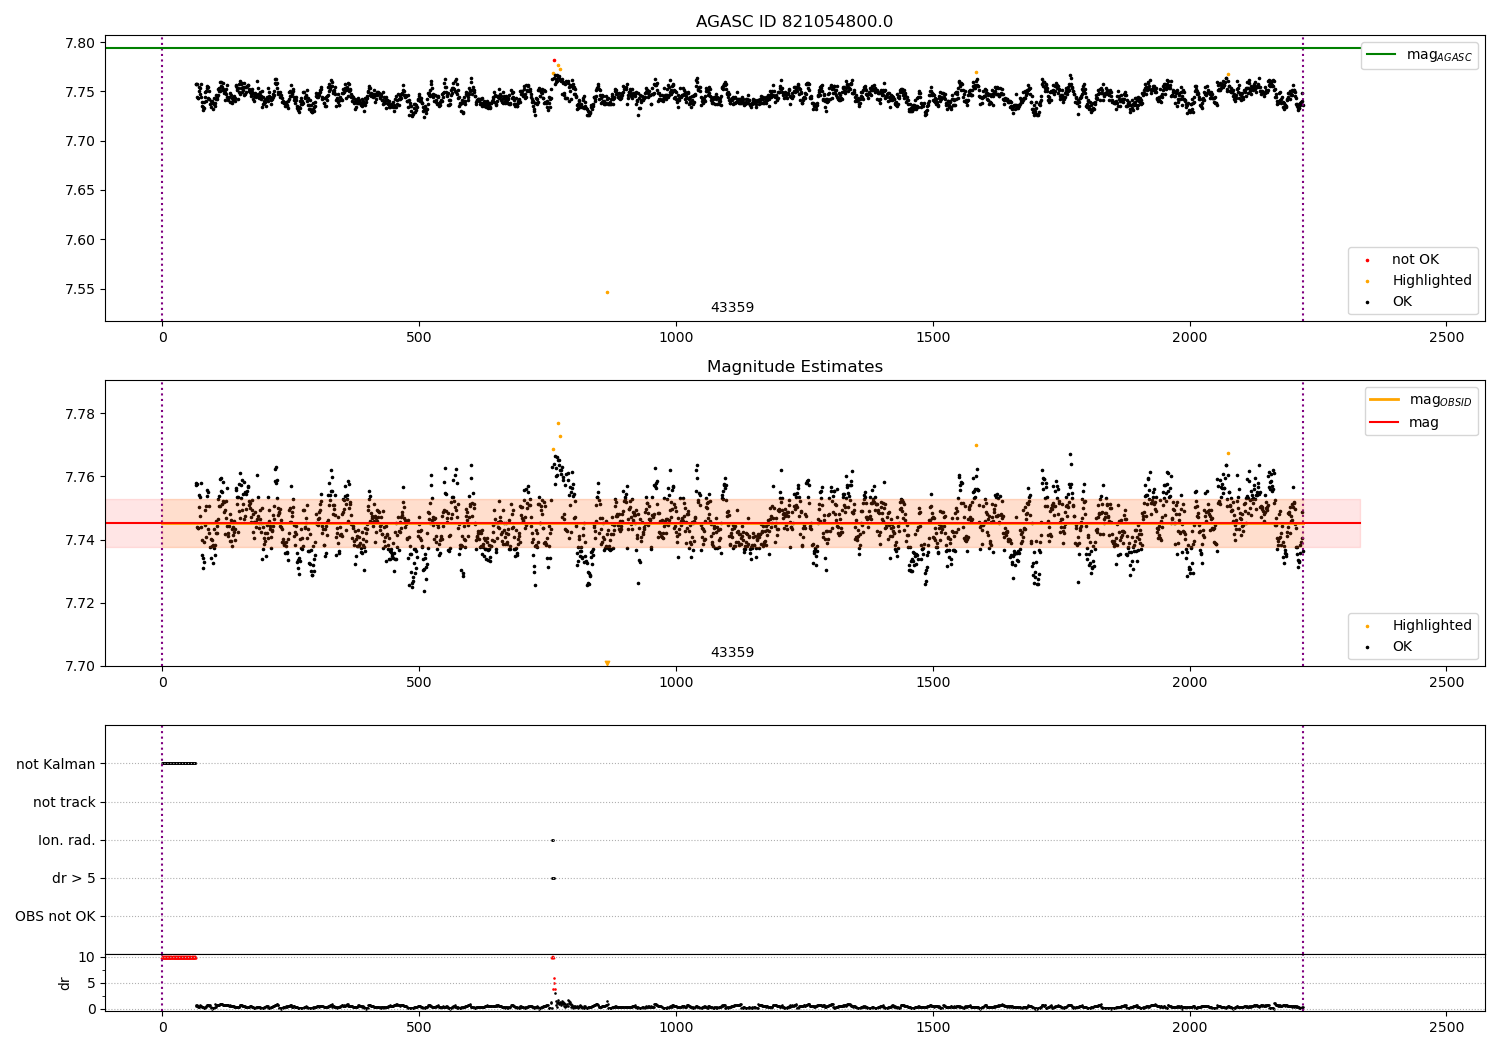1500x1050 pixels.
Task: Click the 'OBS not OK' axis label
Action: (x=55, y=916)
